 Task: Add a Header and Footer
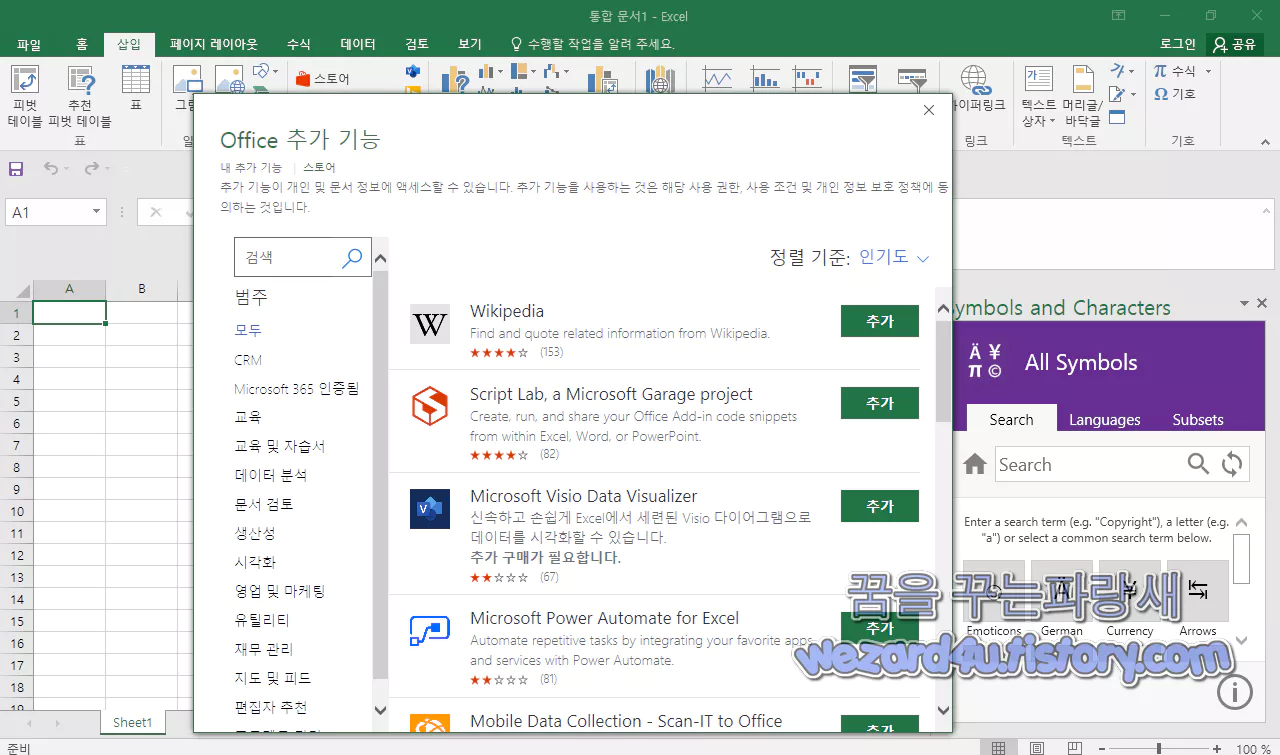(x=1082, y=97)
